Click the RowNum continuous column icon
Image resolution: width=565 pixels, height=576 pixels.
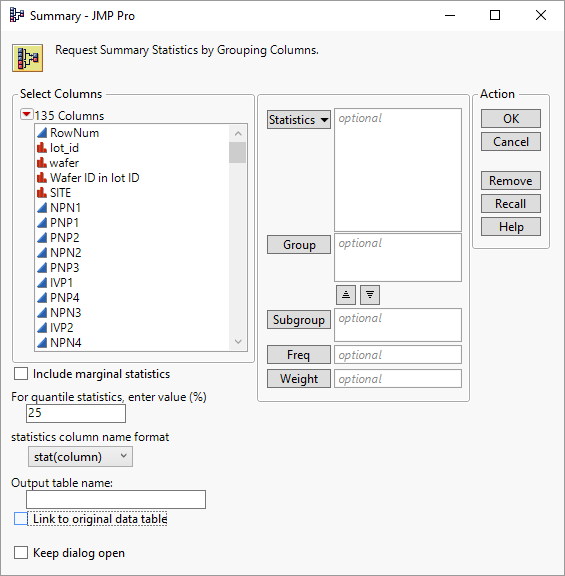[42, 133]
